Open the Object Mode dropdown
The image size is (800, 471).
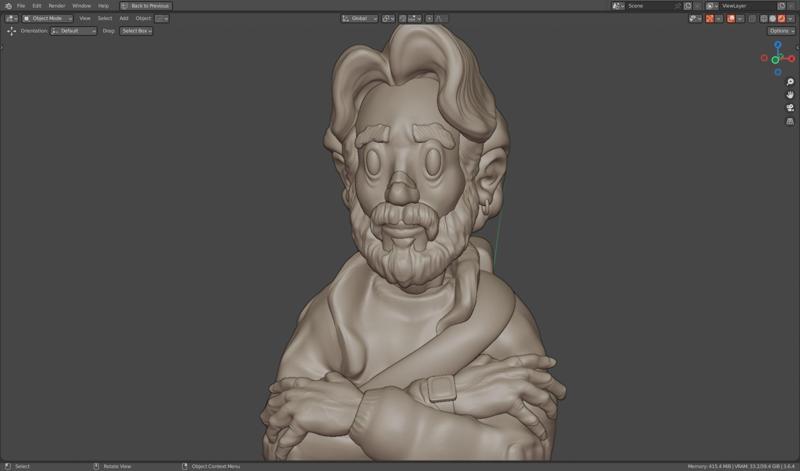point(47,18)
